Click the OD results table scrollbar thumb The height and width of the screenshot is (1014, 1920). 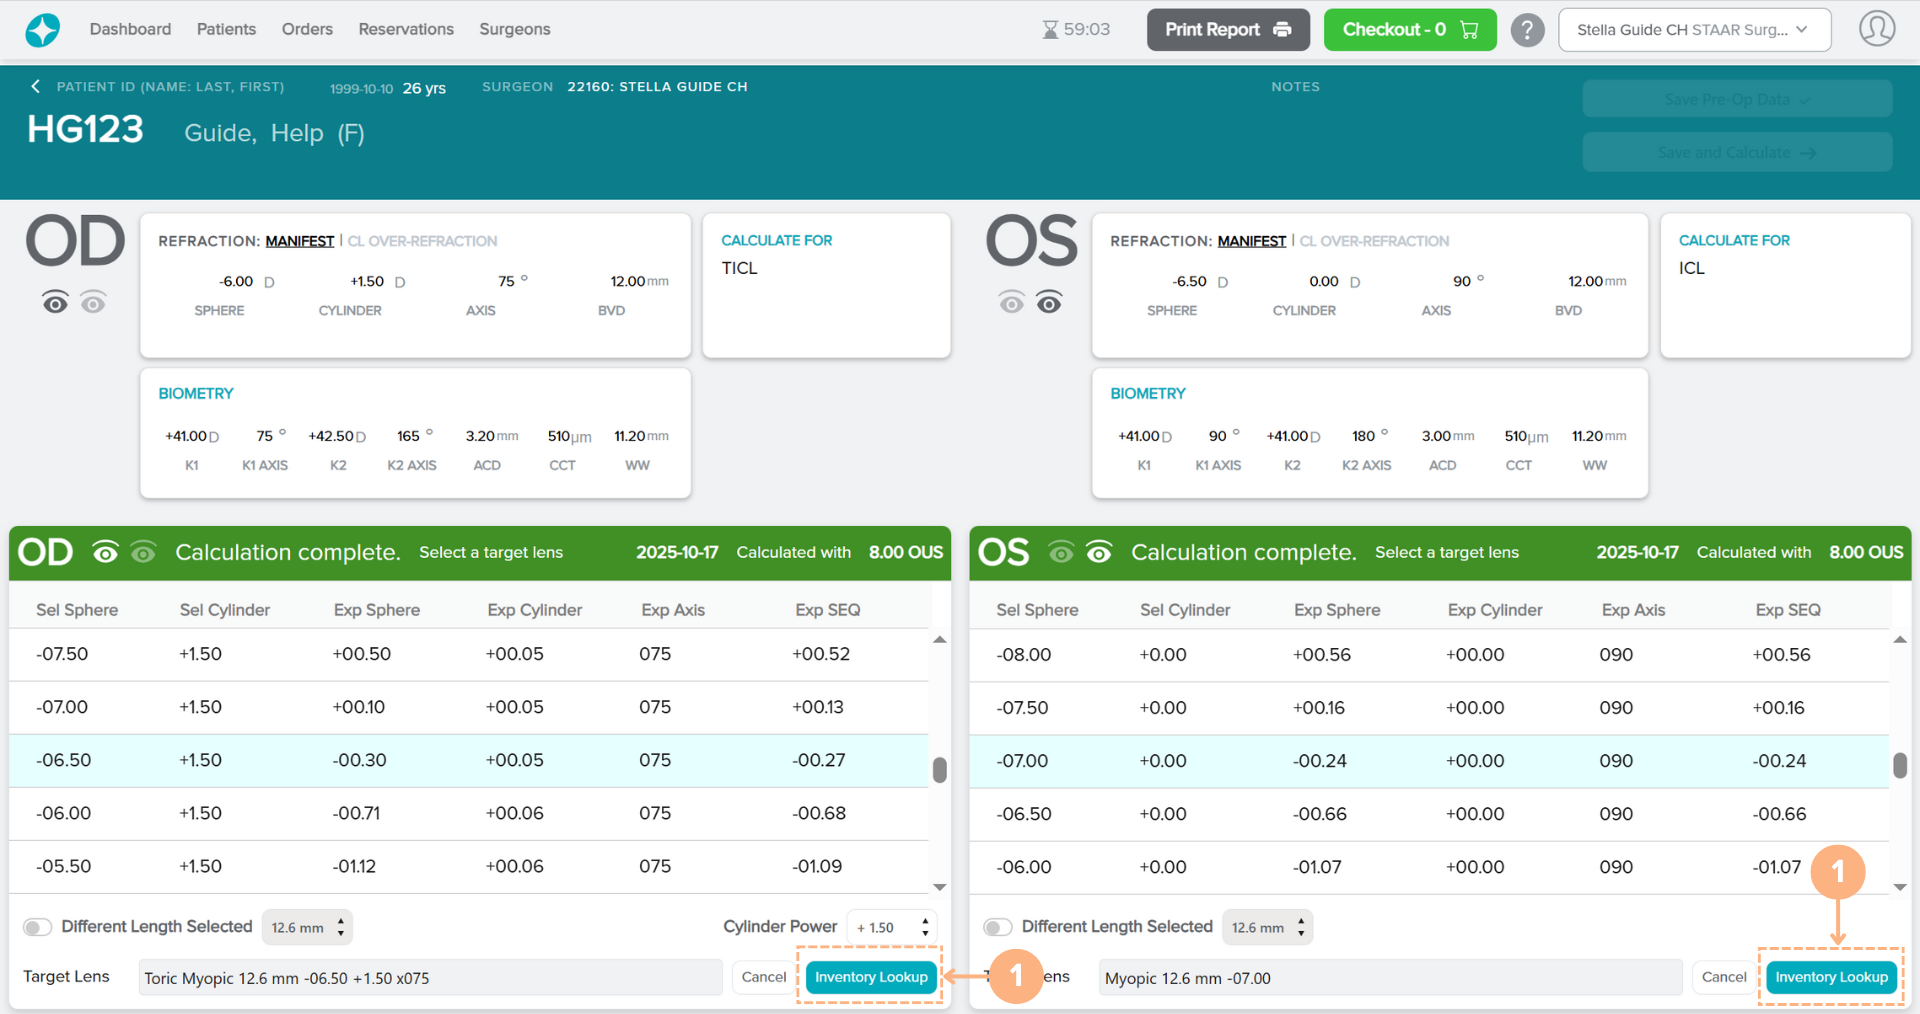pos(939,769)
